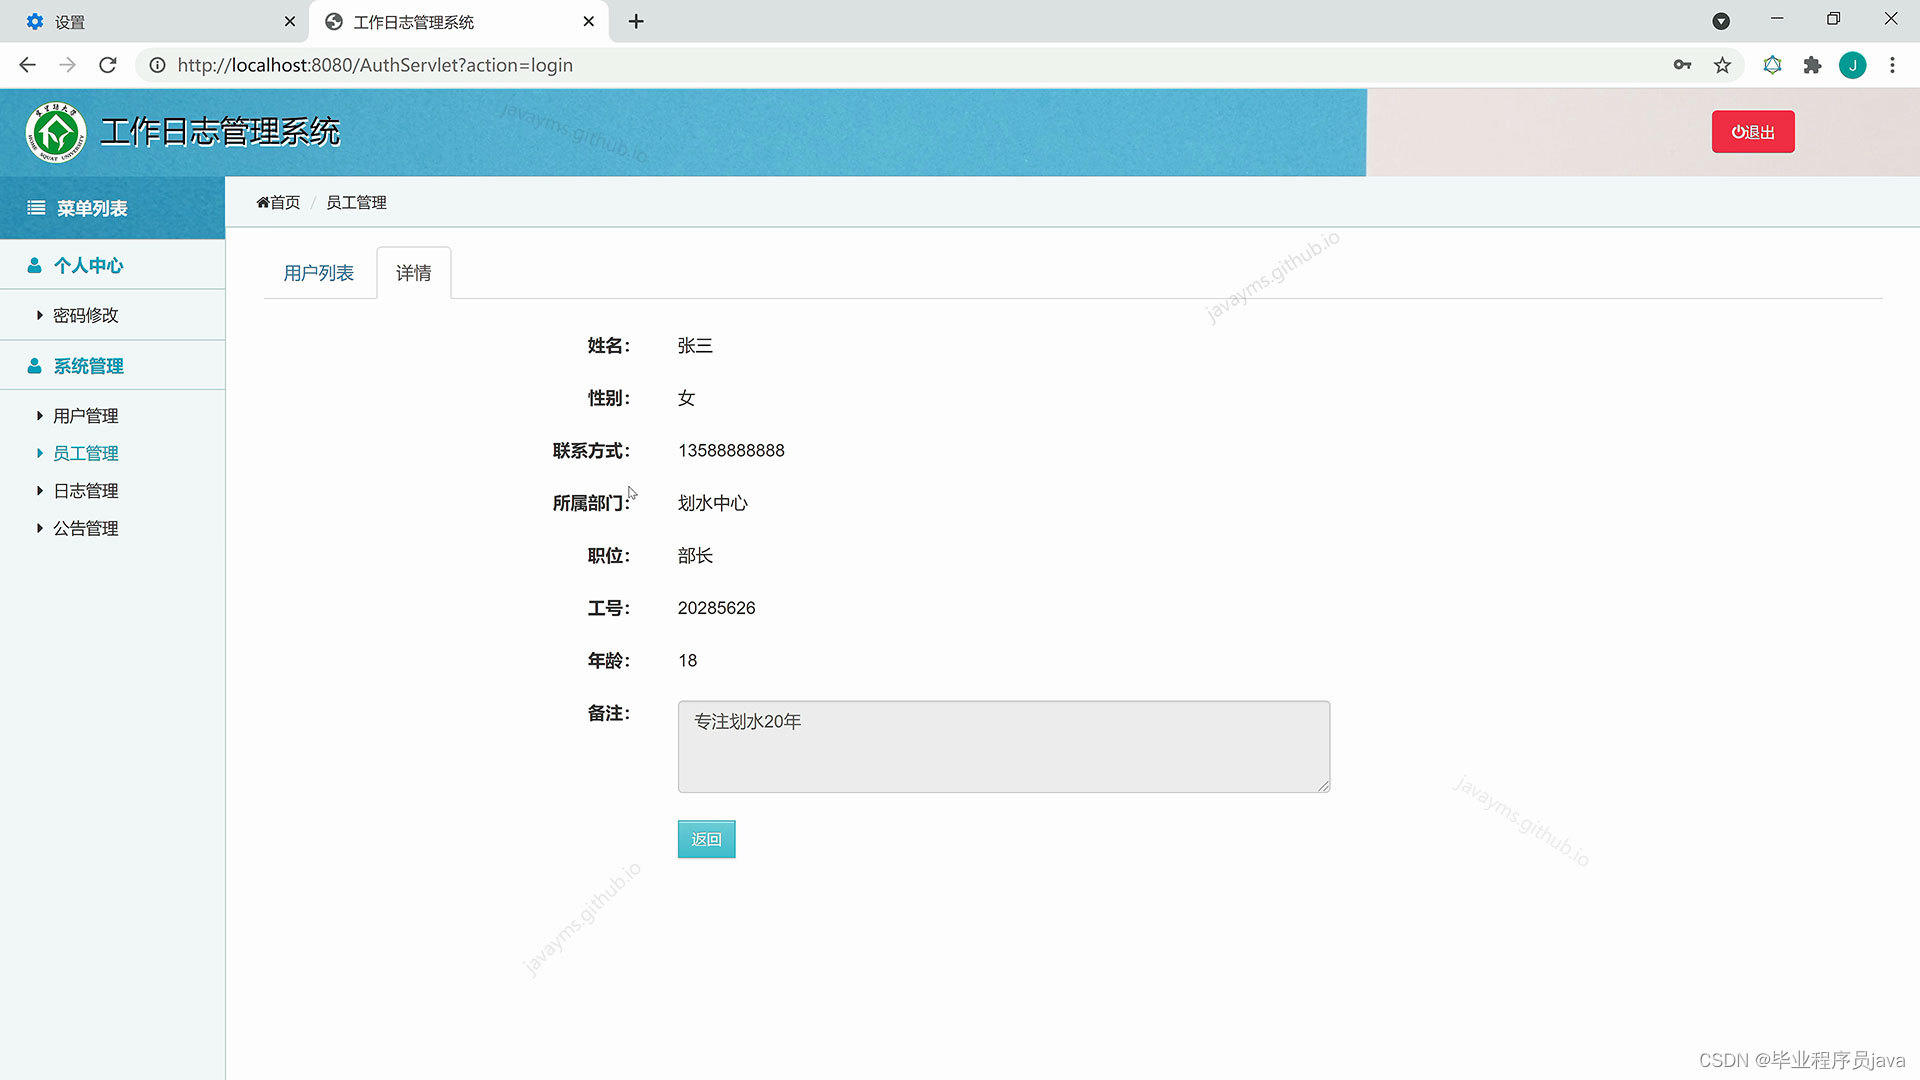Click the home icon in the breadcrumb
This screenshot has height=1080, width=1920.
263,203
